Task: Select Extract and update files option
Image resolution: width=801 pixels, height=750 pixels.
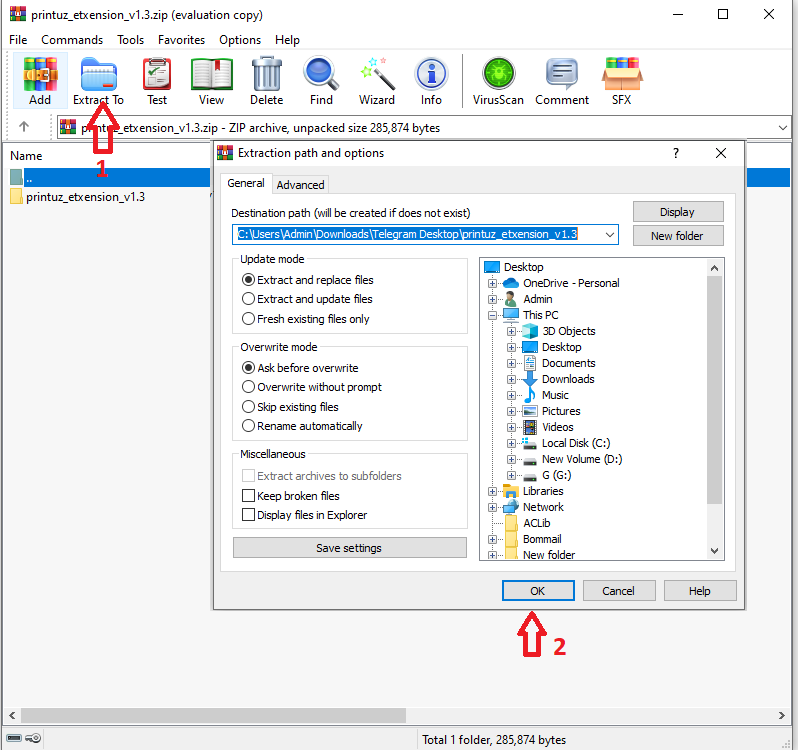Action: click(248, 299)
